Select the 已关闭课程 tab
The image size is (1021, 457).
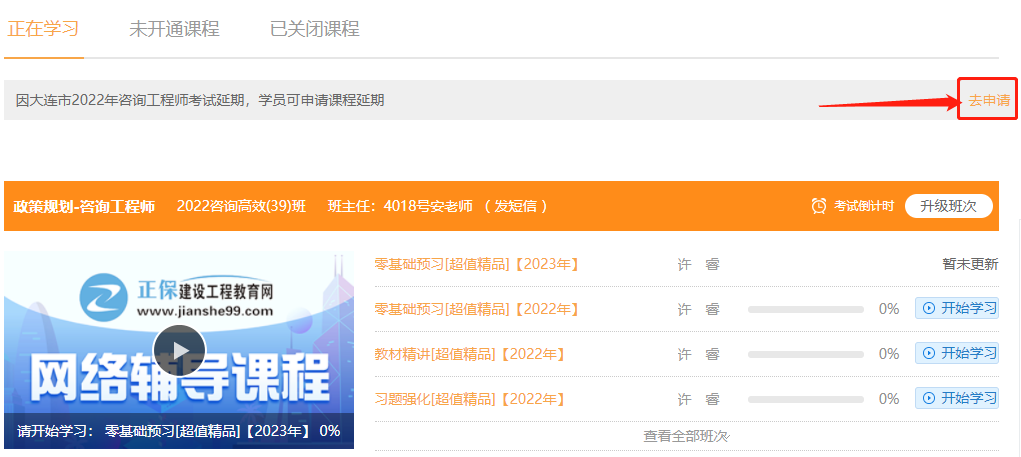tap(314, 29)
